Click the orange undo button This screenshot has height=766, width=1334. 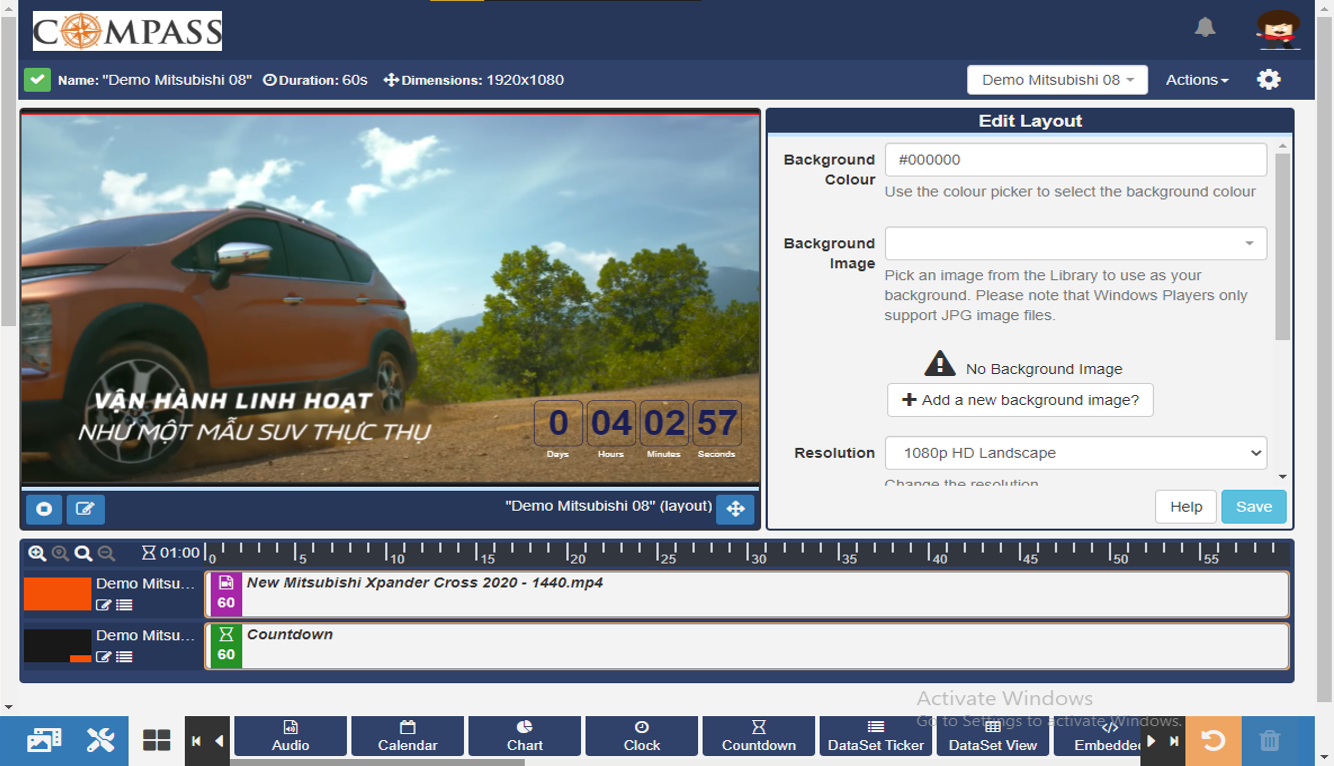click(1213, 740)
